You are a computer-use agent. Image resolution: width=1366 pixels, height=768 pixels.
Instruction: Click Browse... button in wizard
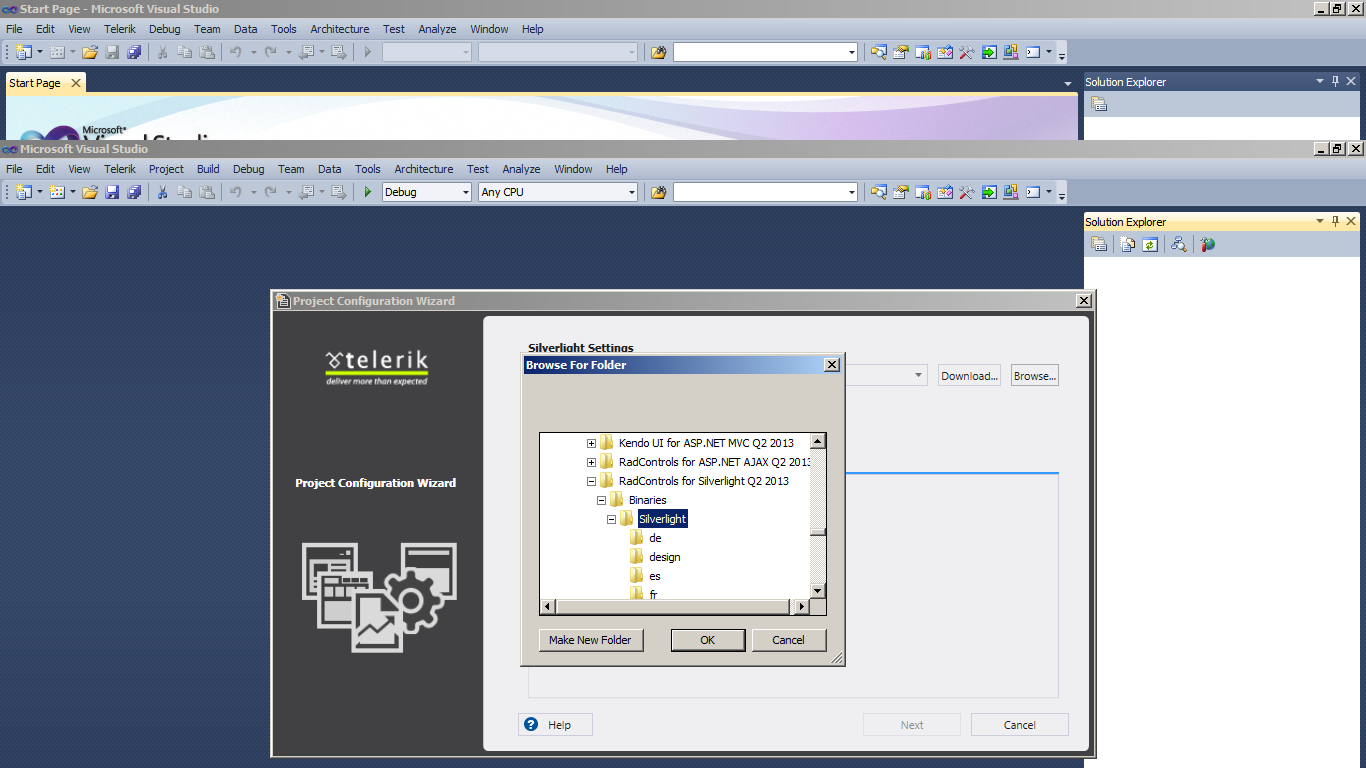pos(1034,376)
